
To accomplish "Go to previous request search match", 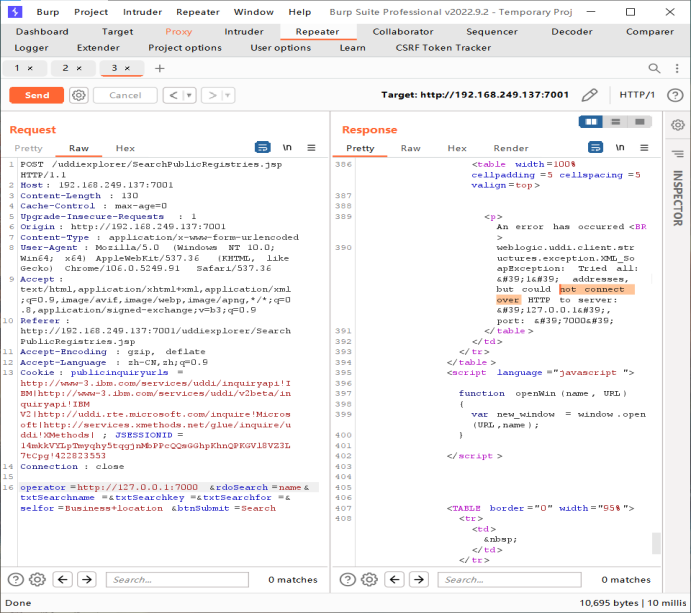I will point(63,579).
